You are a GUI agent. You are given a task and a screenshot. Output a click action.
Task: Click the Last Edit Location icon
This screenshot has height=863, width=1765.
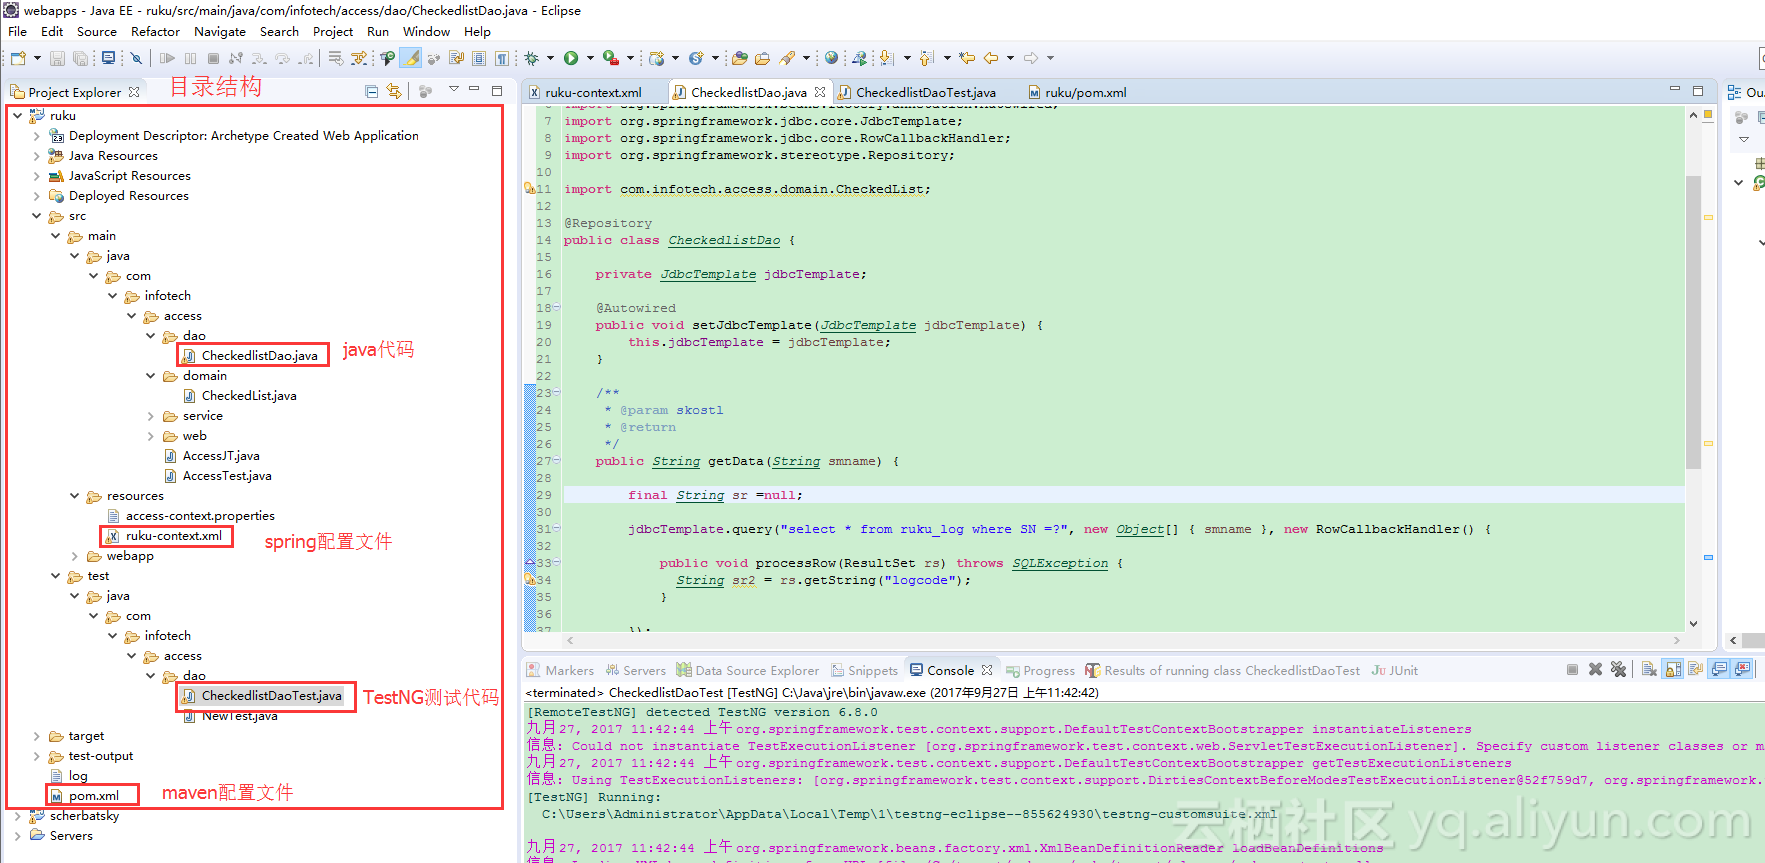pyautogui.click(x=966, y=58)
